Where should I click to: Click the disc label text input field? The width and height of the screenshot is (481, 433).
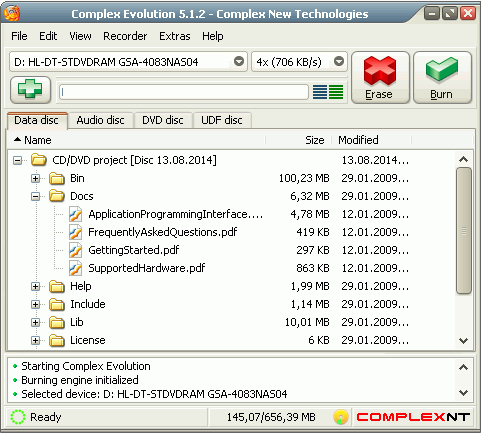184,92
